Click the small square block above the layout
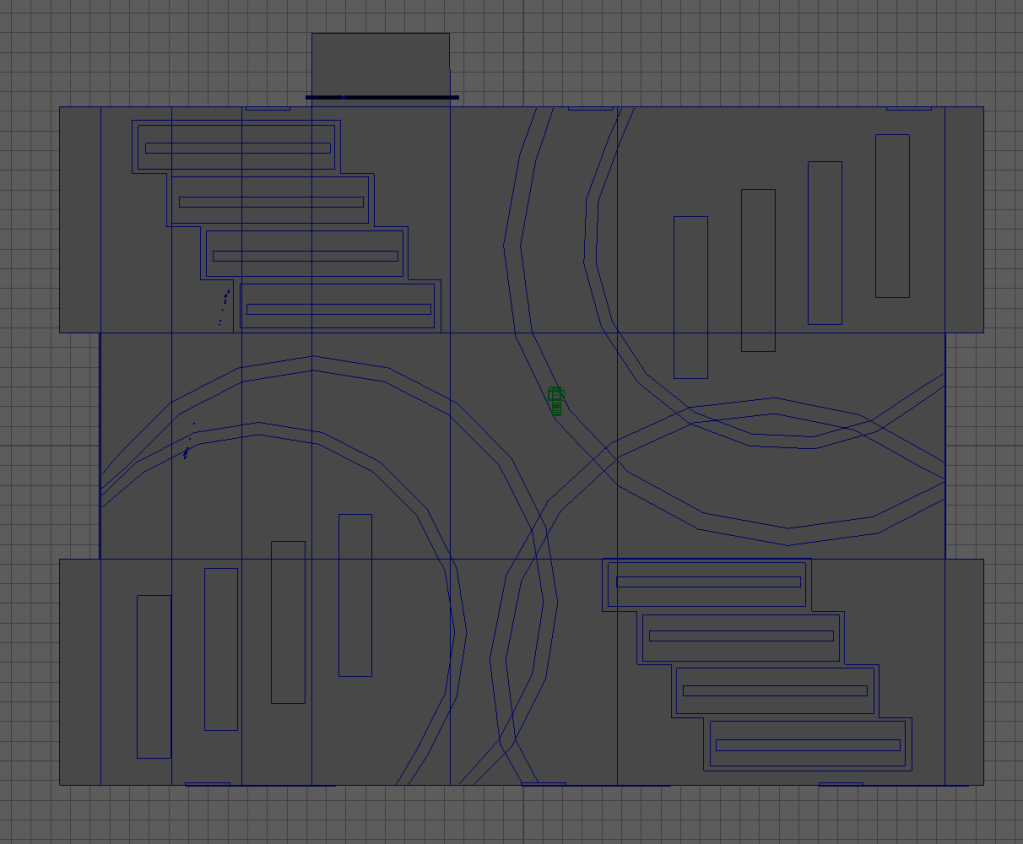Image resolution: width=1023 pixels, height=844 pixels. click(380, 63)
